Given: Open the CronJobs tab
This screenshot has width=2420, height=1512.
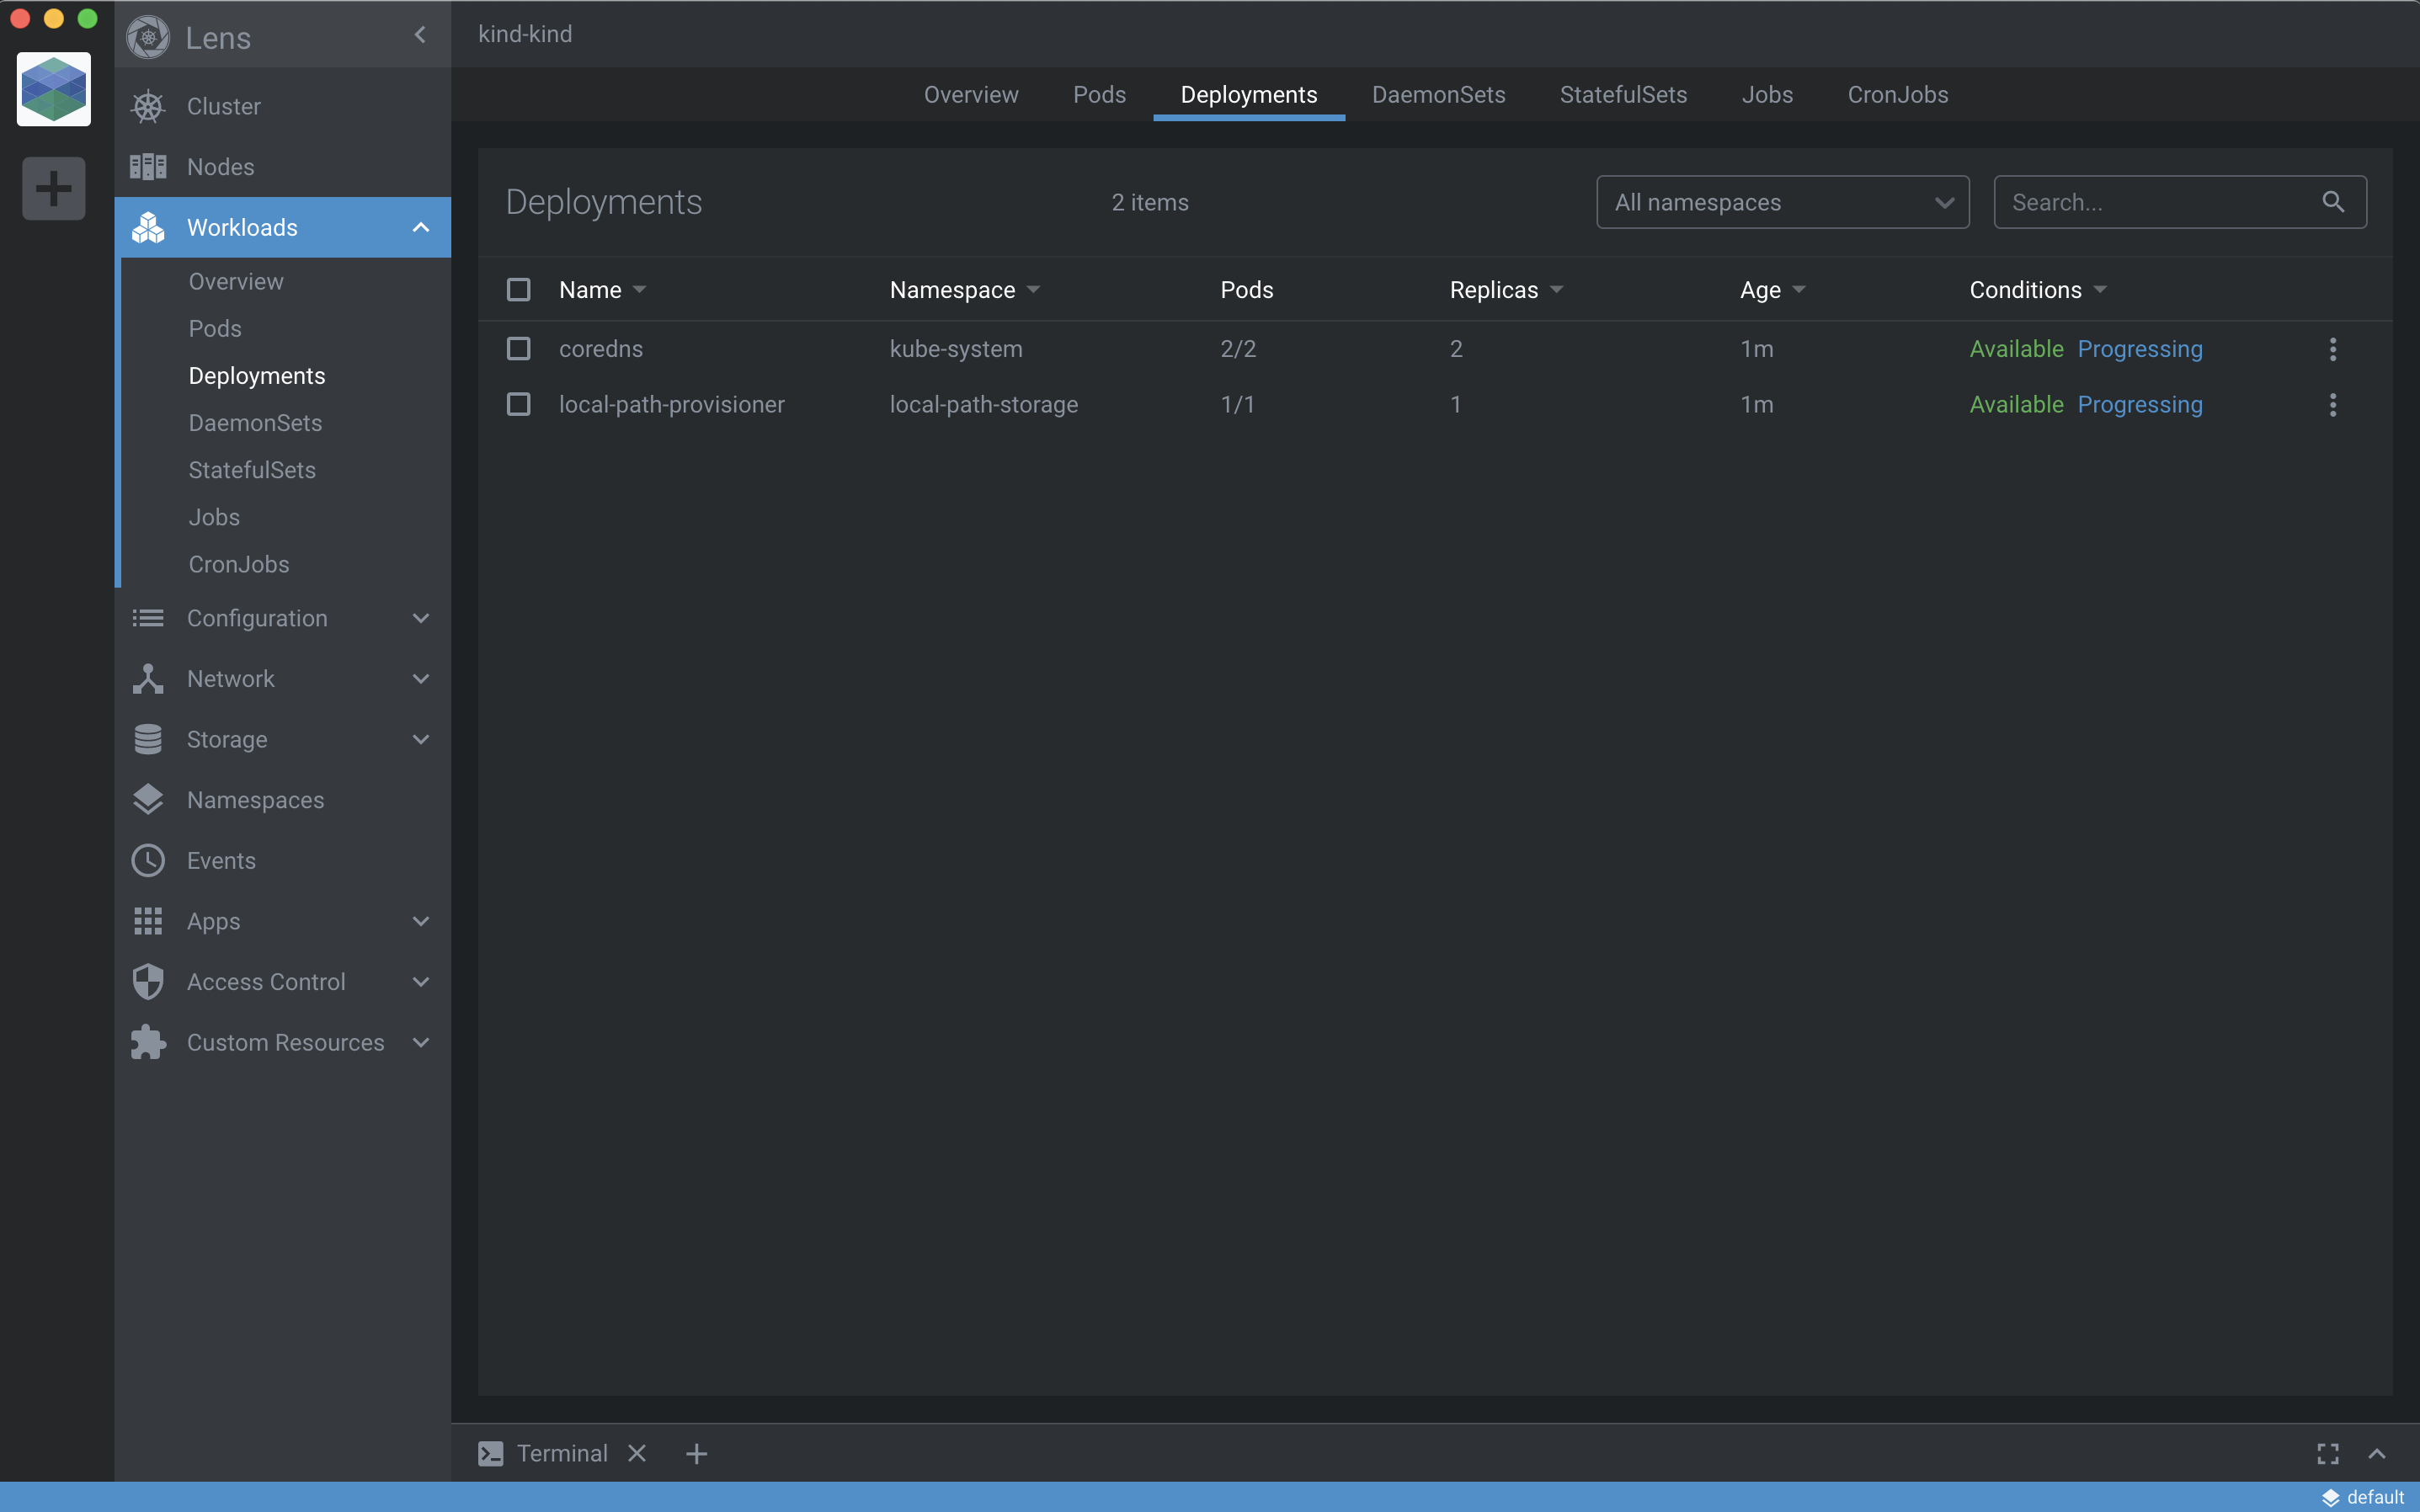Looking at the screenshot, I should click(1896, 94).
